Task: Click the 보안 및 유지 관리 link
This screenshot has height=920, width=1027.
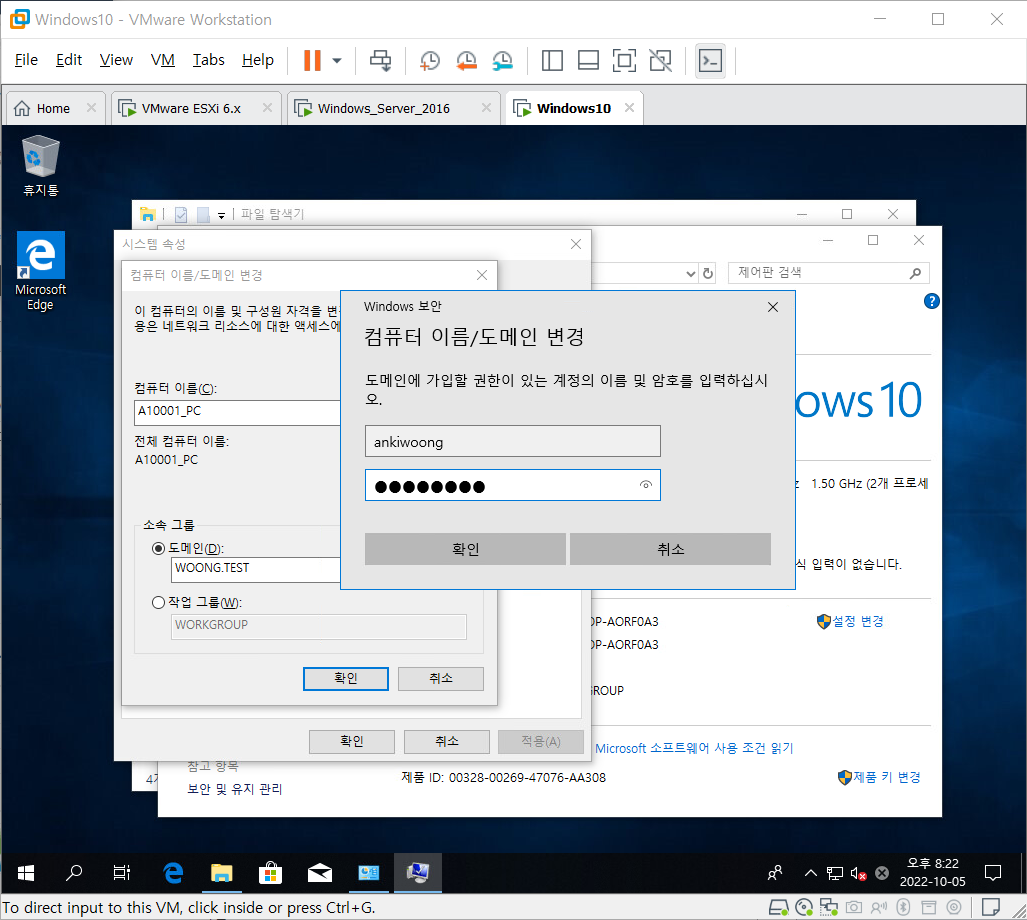Action: tap(234, 788)
